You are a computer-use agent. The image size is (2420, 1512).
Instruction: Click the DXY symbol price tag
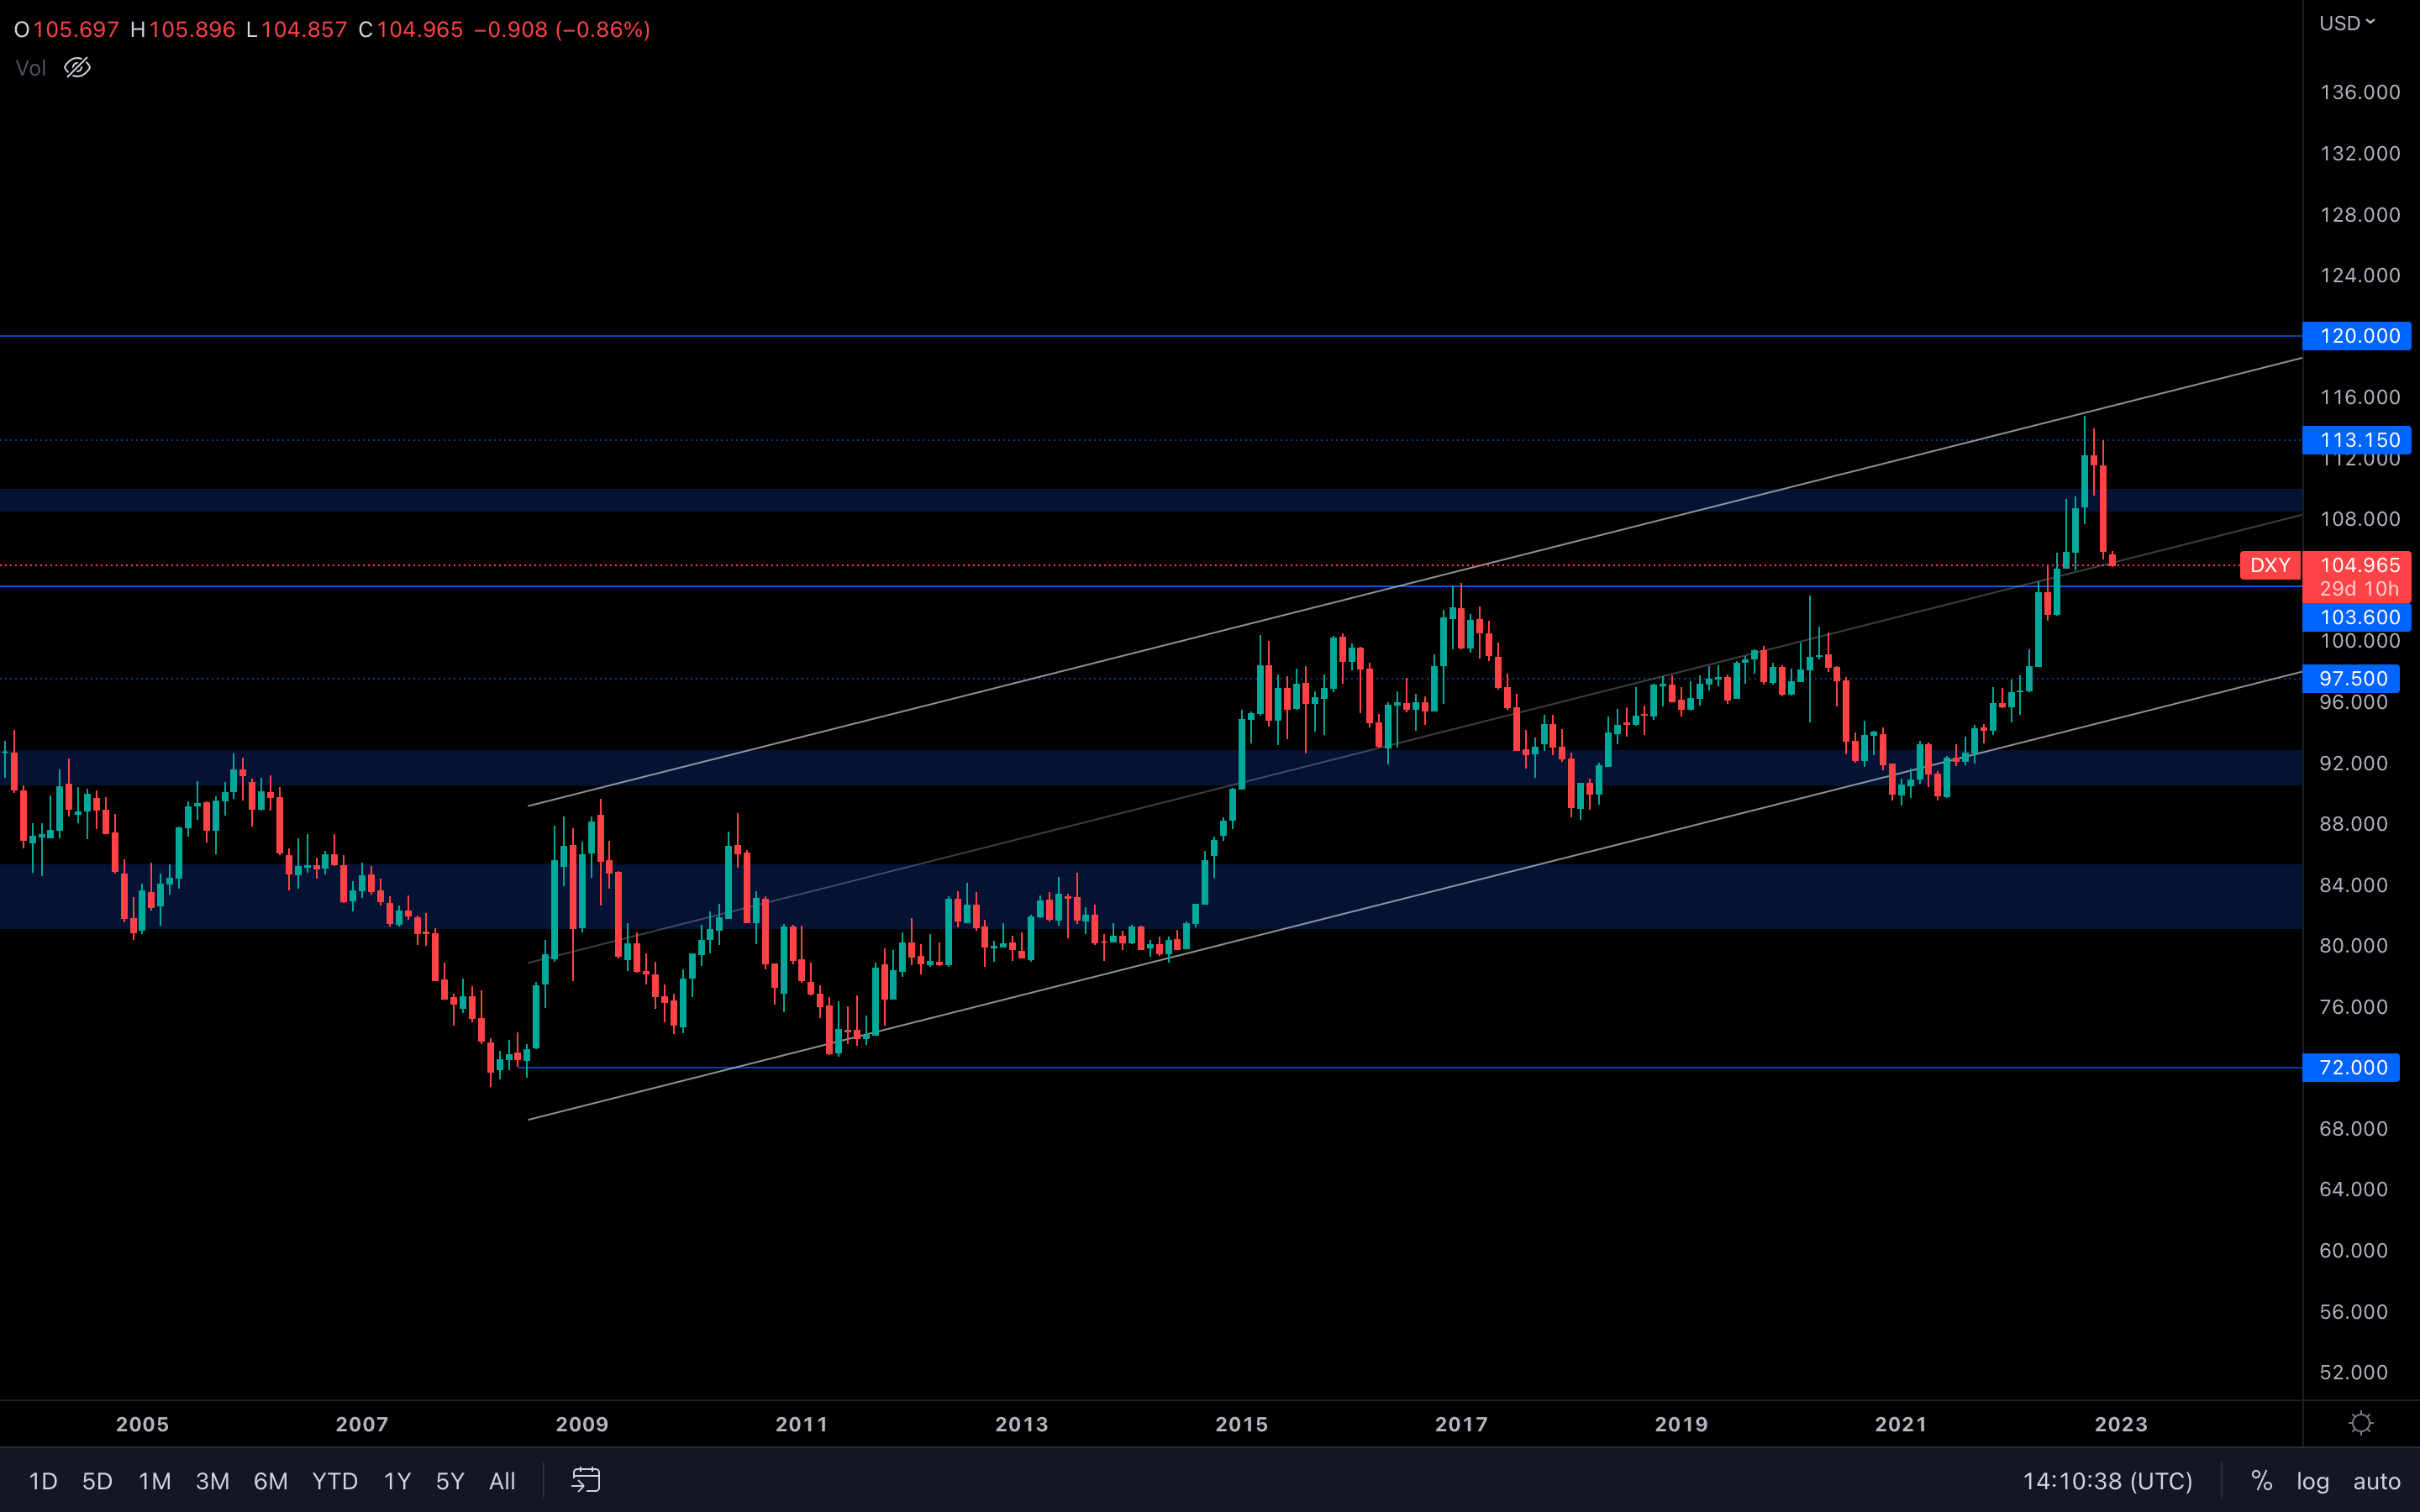2269,565
